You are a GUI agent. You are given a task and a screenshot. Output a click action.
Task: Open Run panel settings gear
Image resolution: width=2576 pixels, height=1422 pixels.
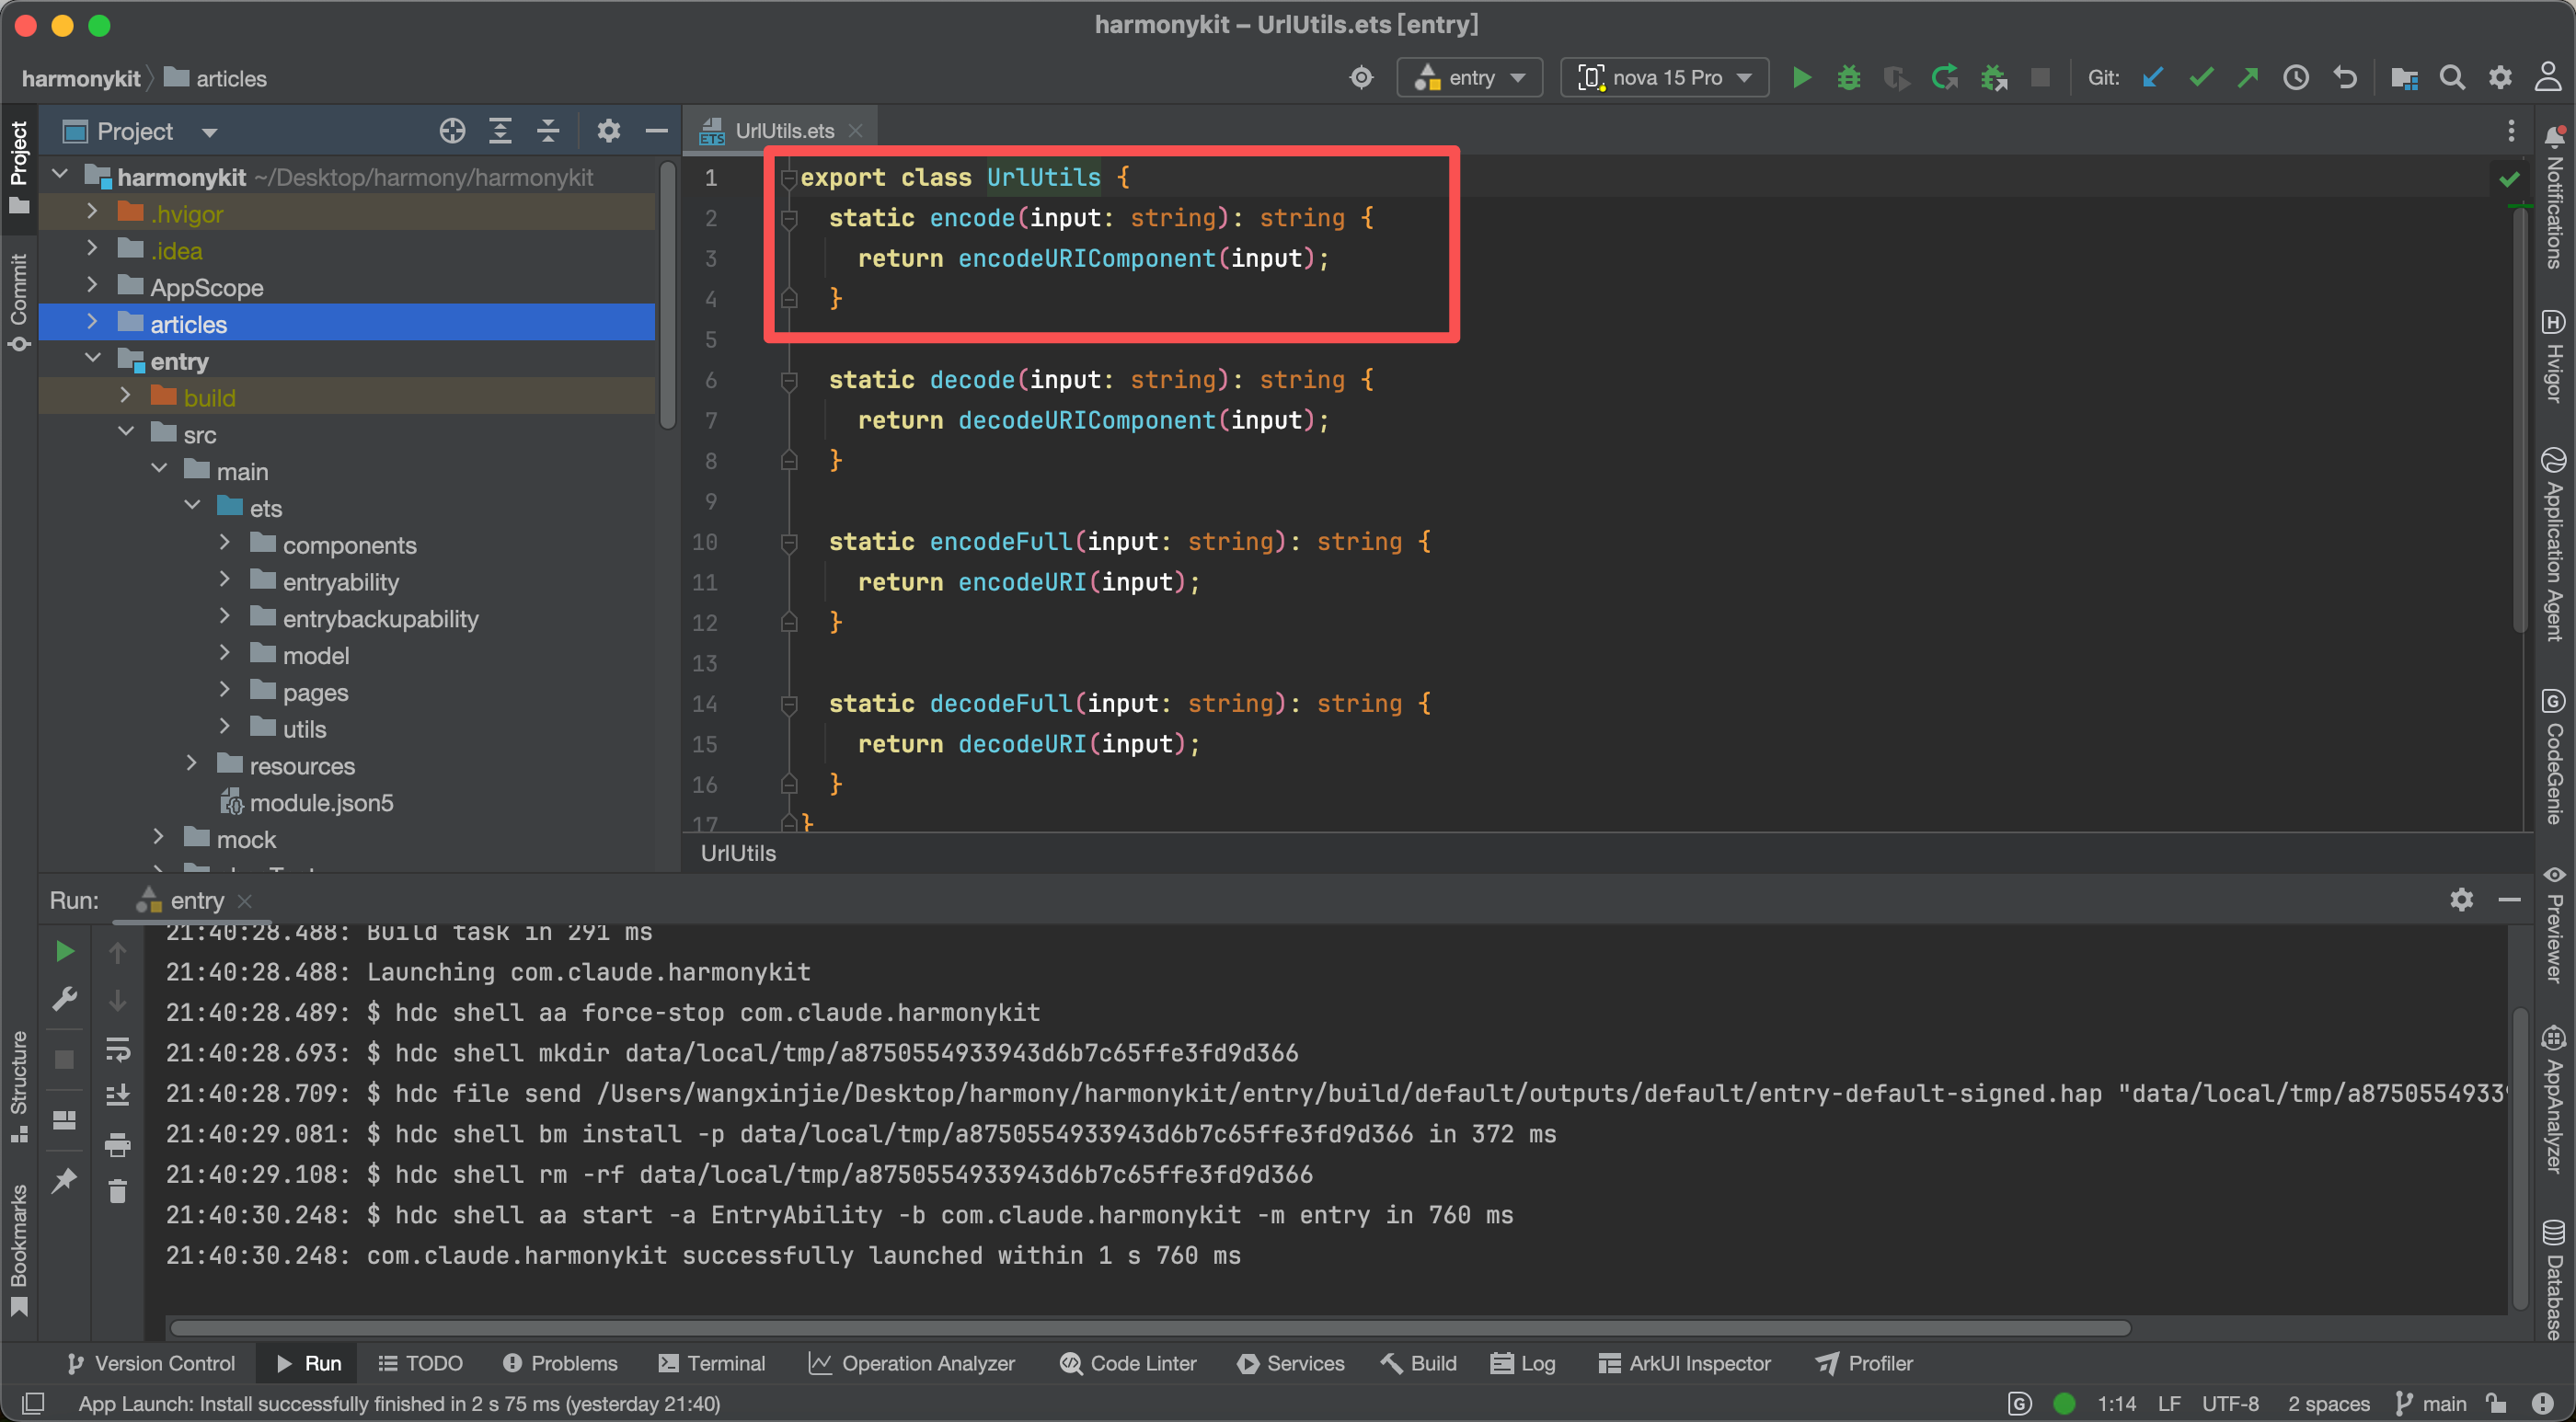click(x=2461, y=900)
